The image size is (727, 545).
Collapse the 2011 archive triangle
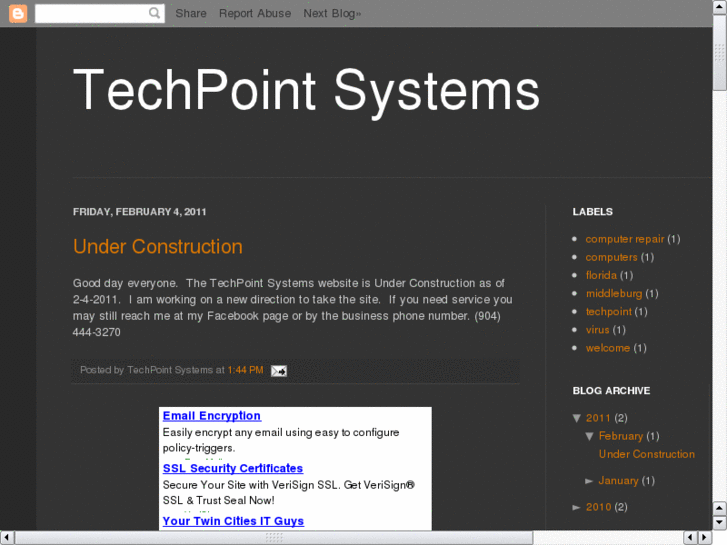[577, 418]
